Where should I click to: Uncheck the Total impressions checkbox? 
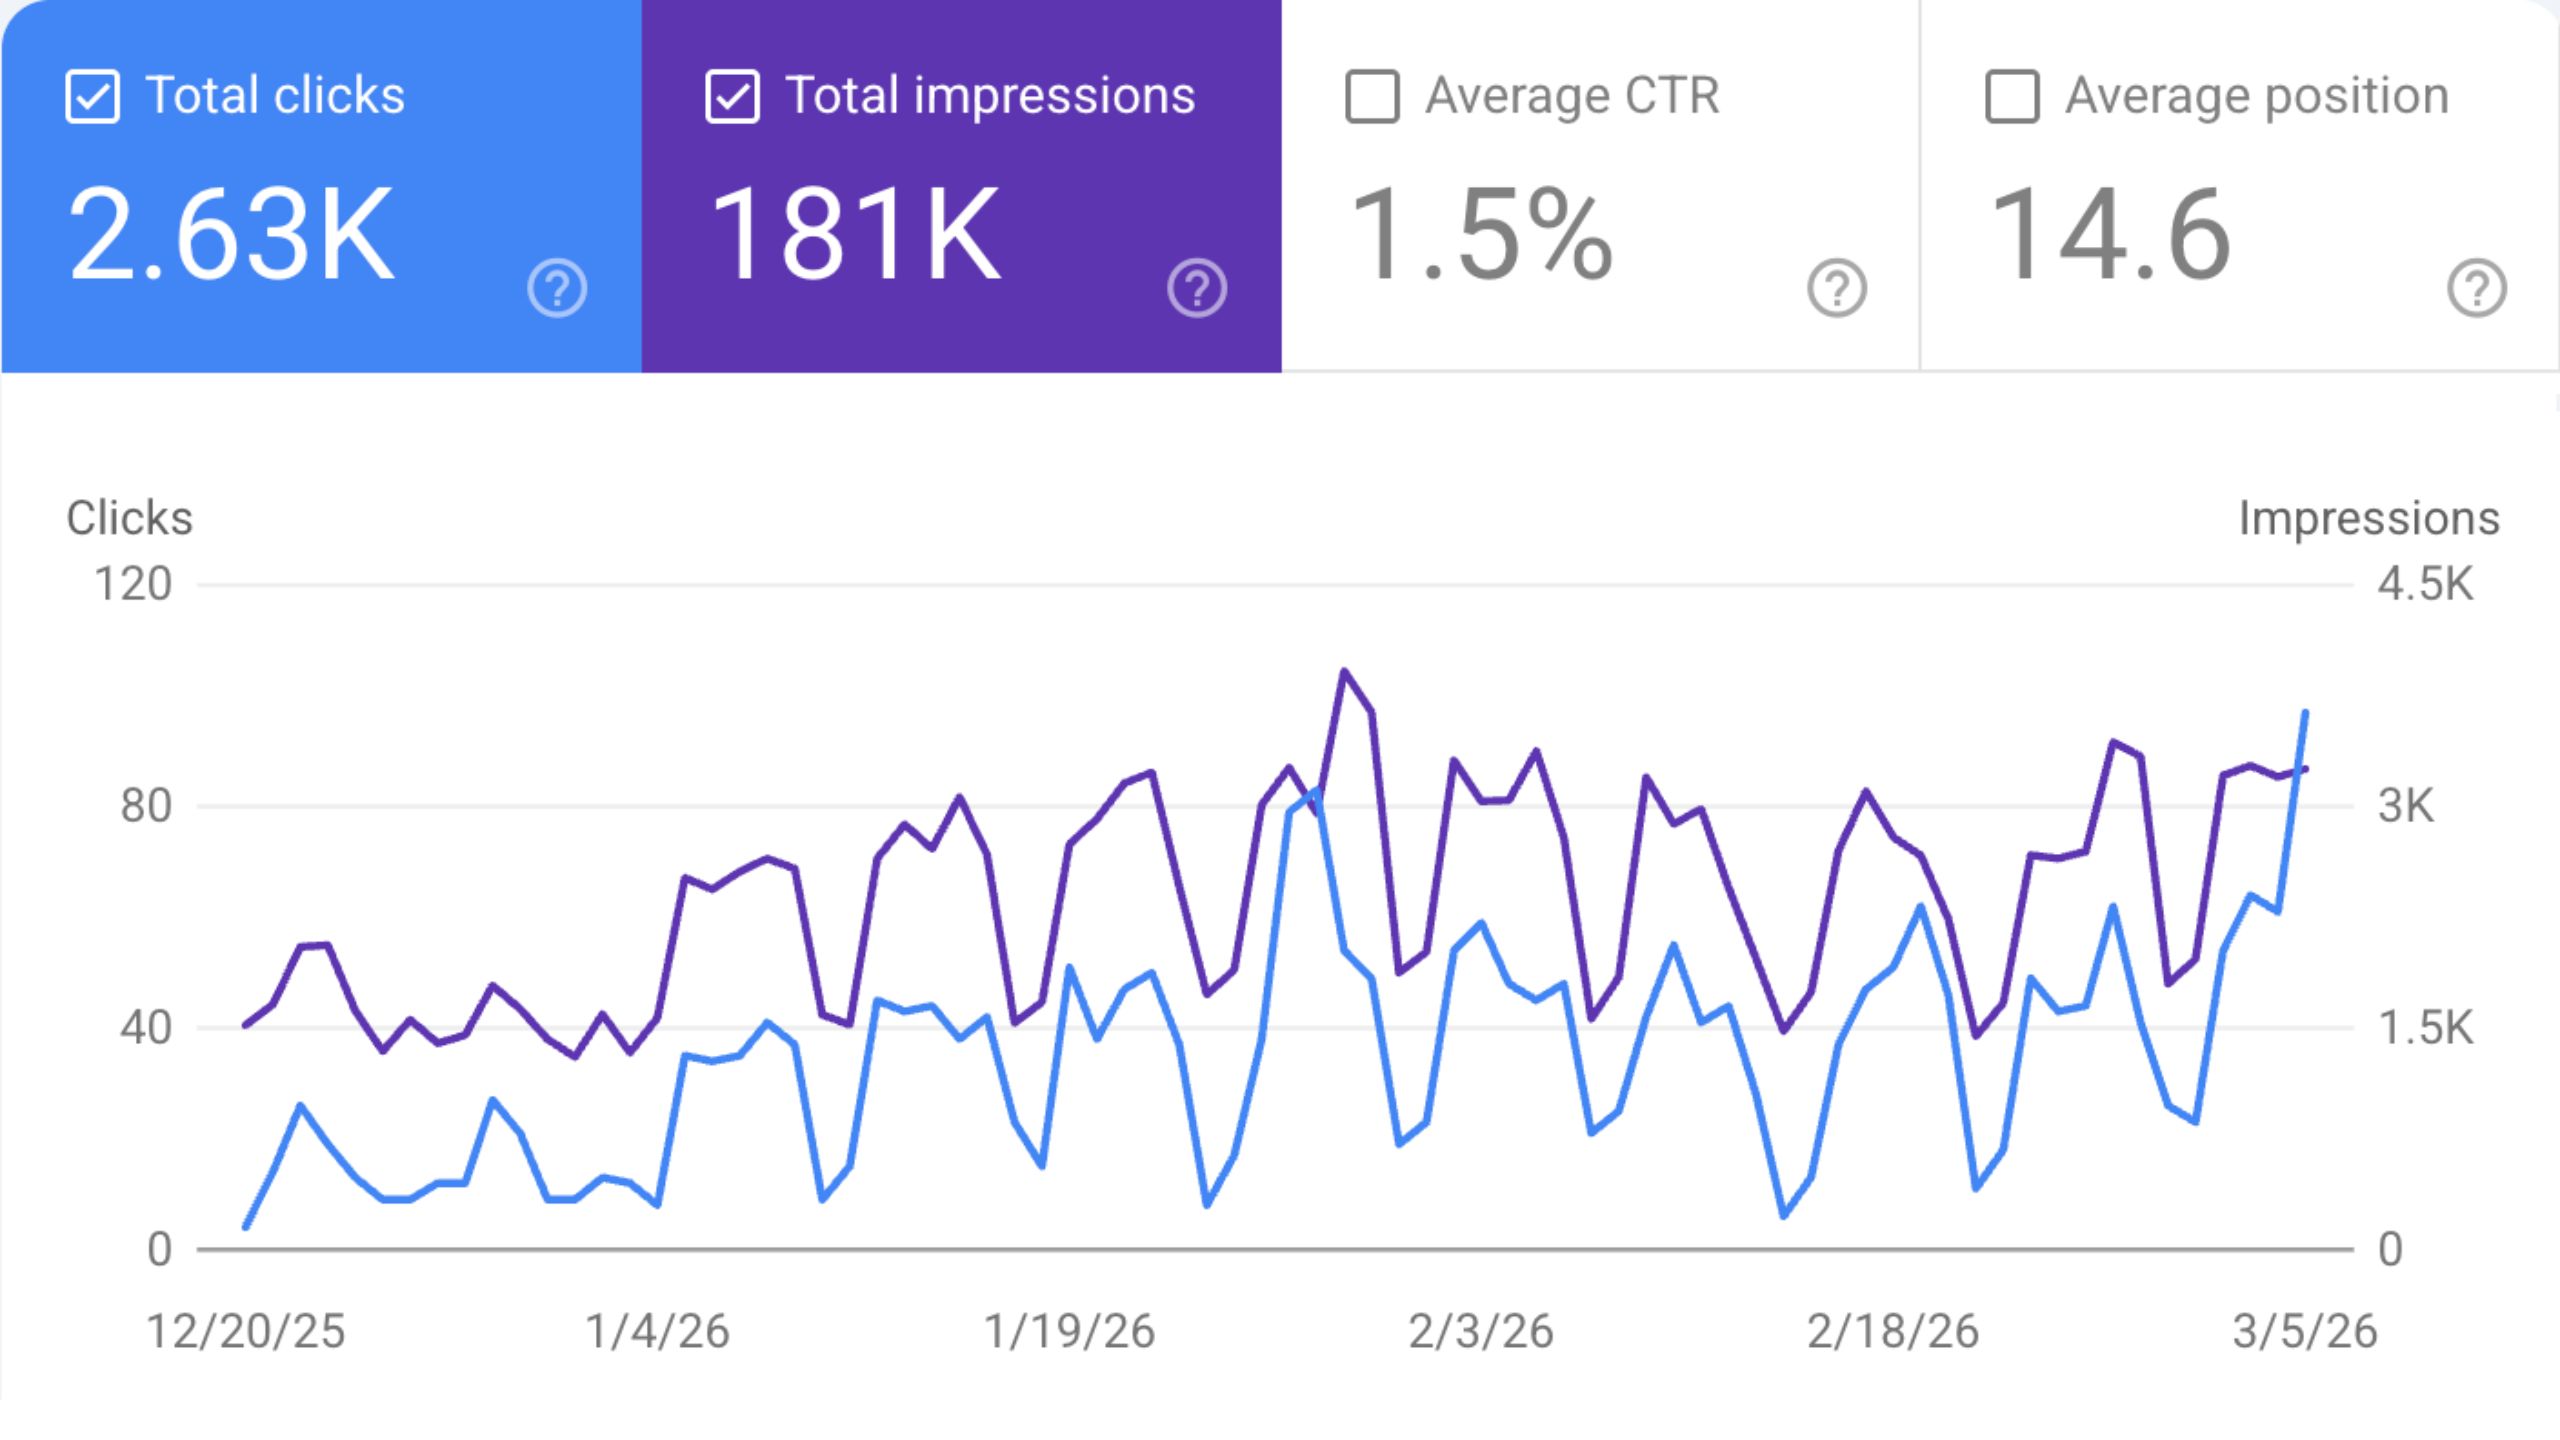point(732,97)
